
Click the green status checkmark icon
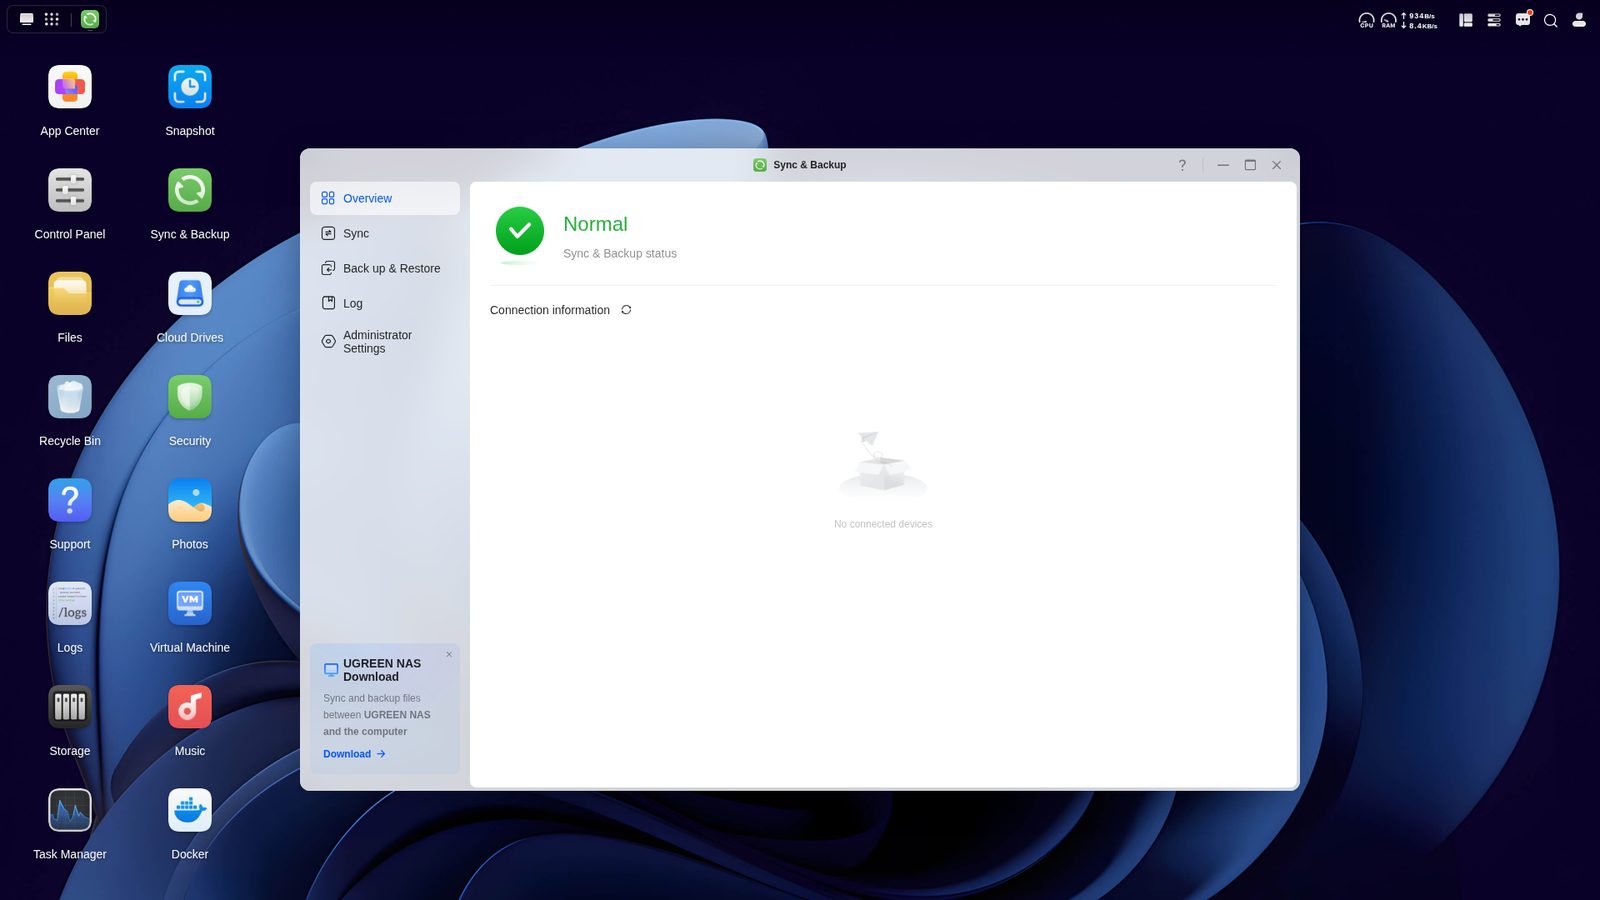pos(520,231)
